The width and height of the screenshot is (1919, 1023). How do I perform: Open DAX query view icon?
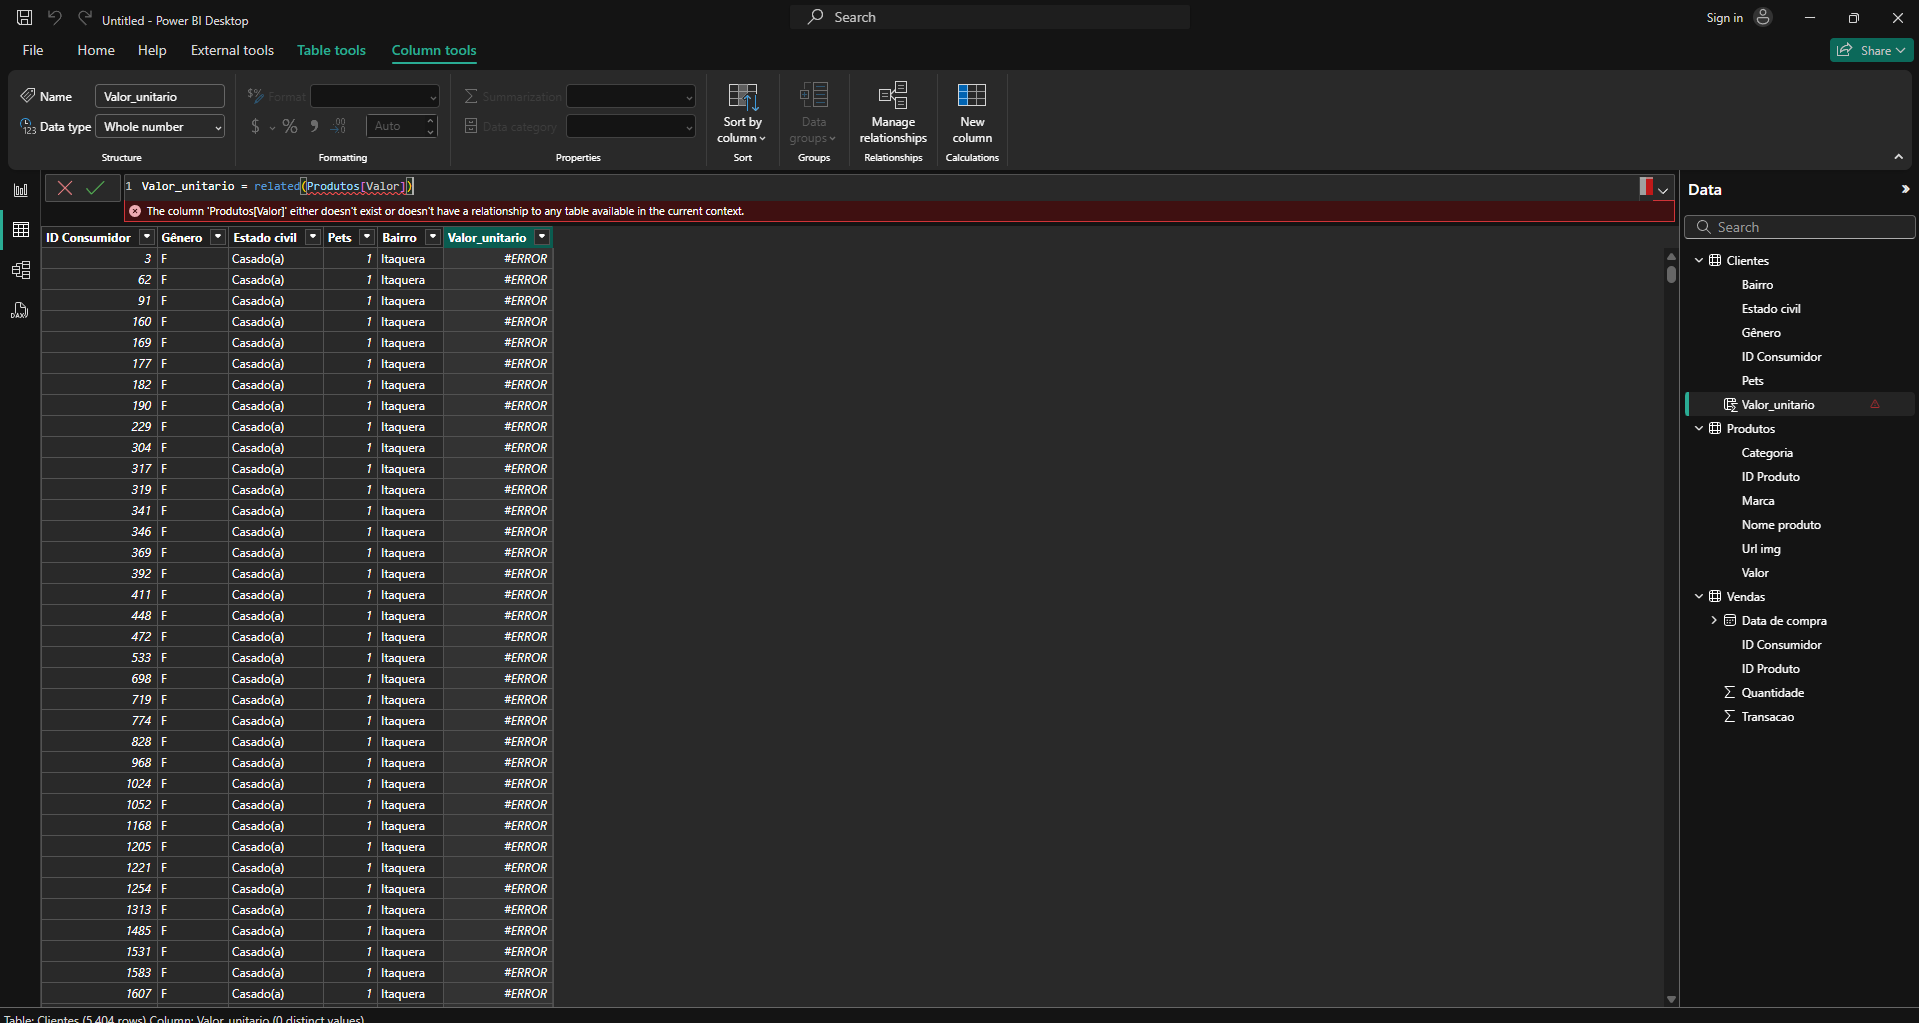pyautogui.click(x=20, y=310)
